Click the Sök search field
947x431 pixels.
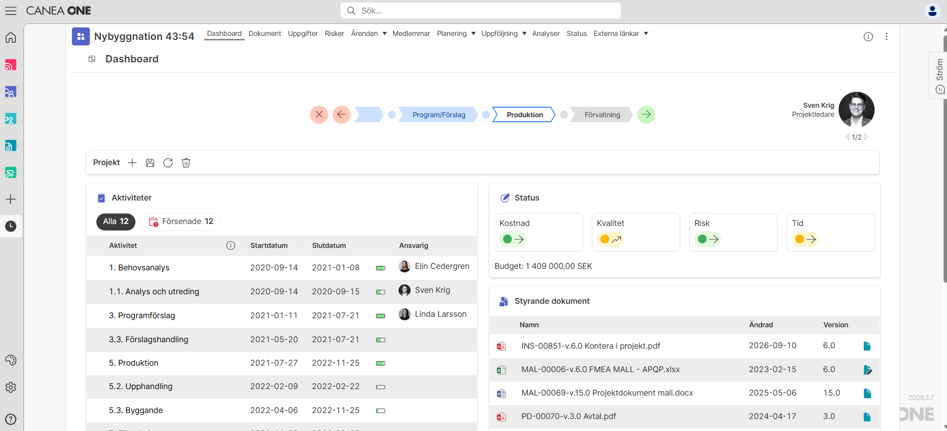click(481, 10)
